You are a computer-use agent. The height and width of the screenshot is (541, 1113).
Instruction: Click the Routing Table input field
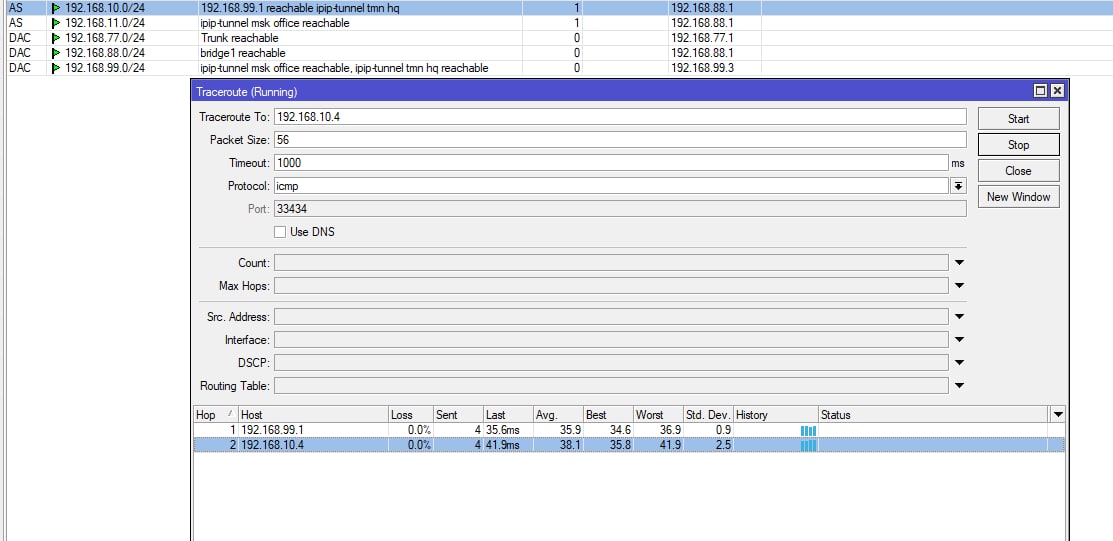click(x=610, y=386)
